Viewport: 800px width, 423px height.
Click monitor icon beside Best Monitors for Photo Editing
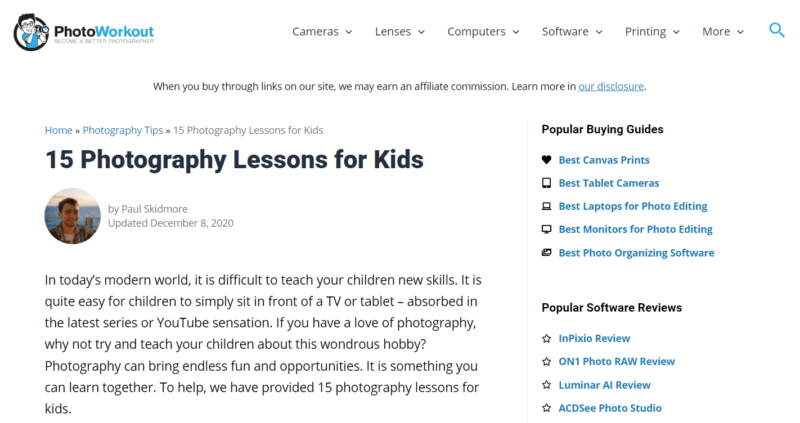pos(546,229)
